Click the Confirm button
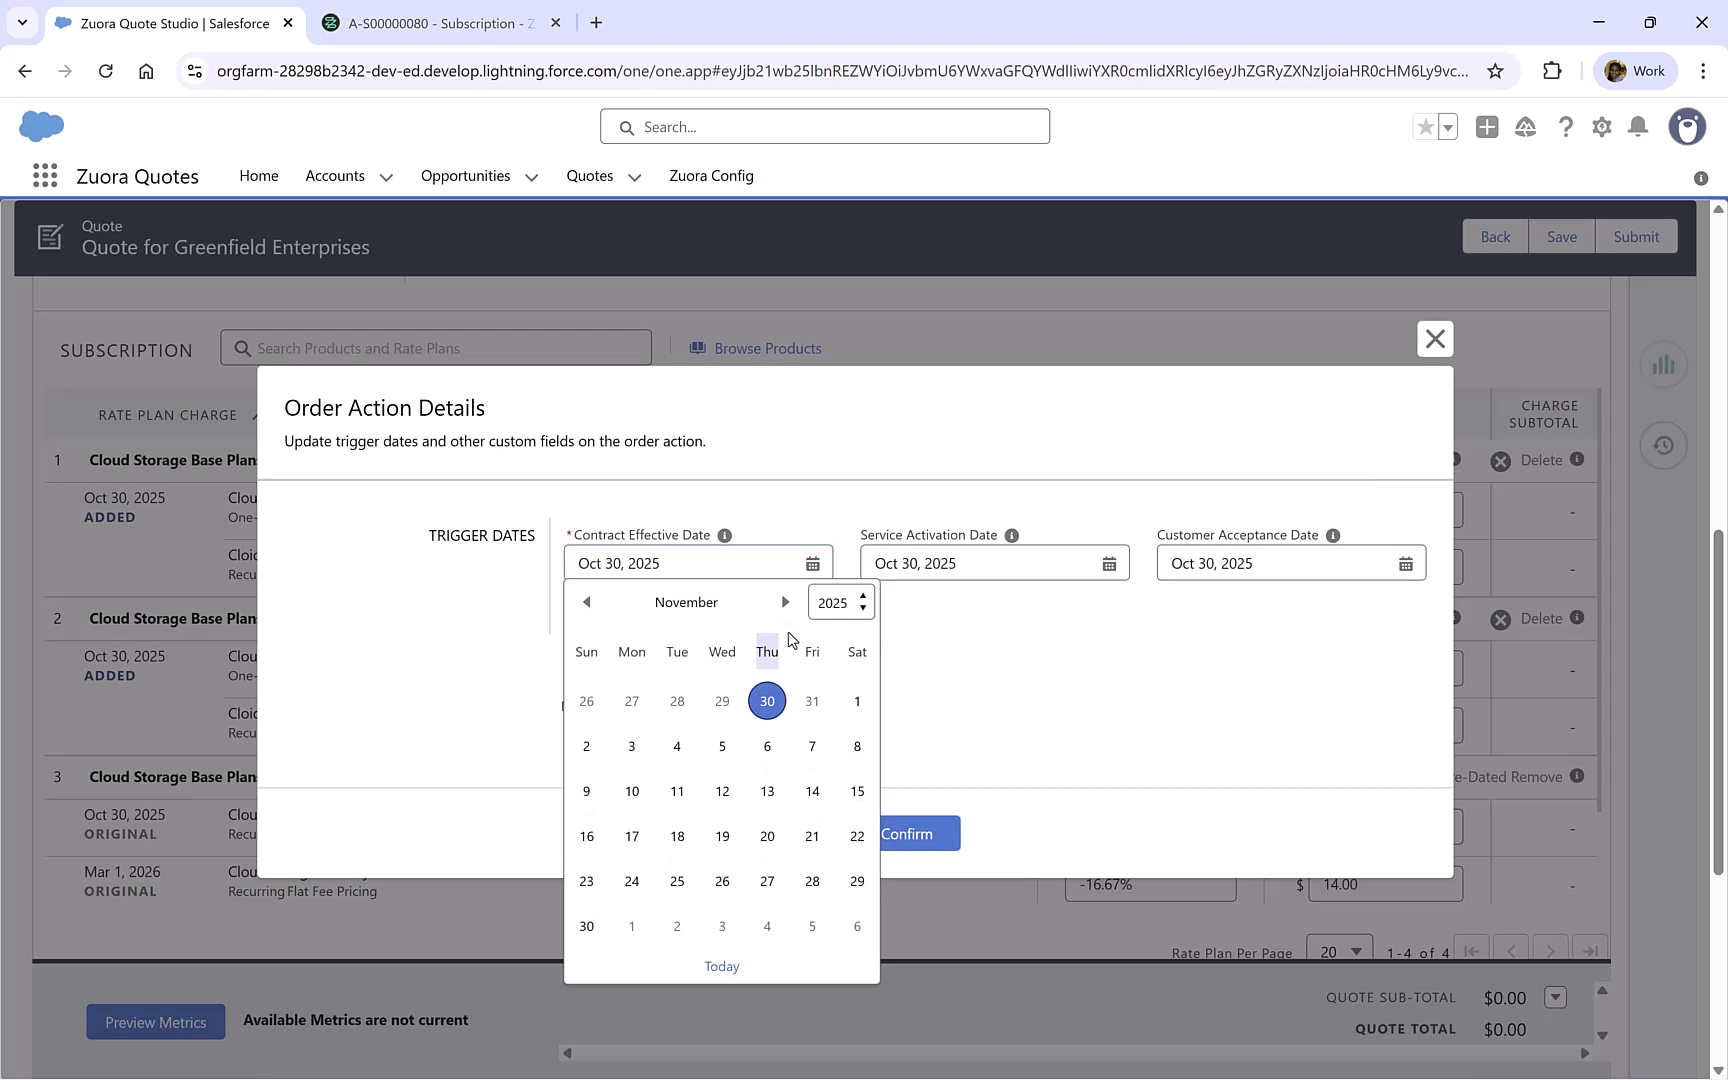The width and height of the screenshot is (1728, 1080). click(911, 833)
